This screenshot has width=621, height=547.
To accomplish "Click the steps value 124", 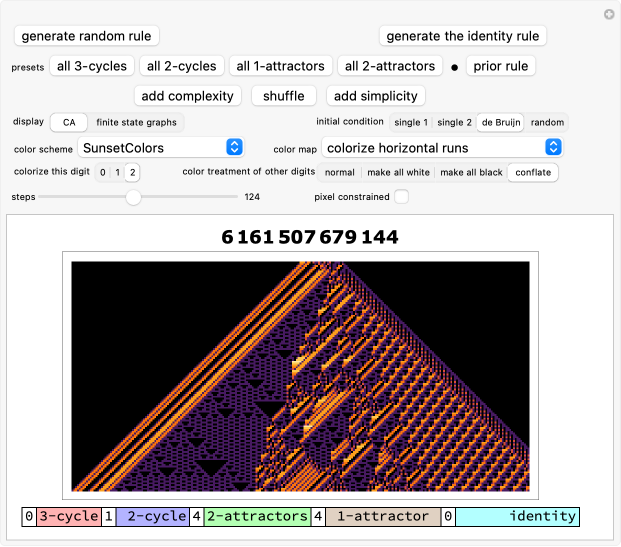I will pyautogui.click(x=252, y=197).
